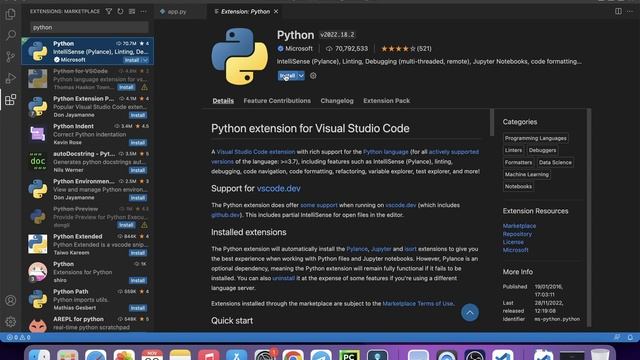Install Python Environment Manager extension
640x360 pixels.
(138, 198)
